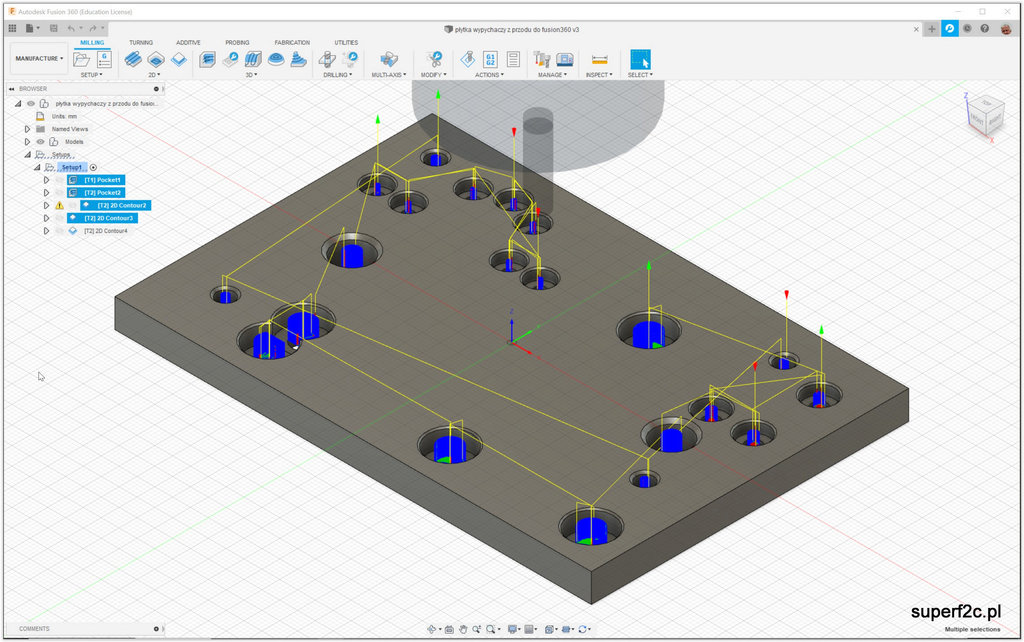Click the Simulate icon in Actions group

(x=468, y=60)
